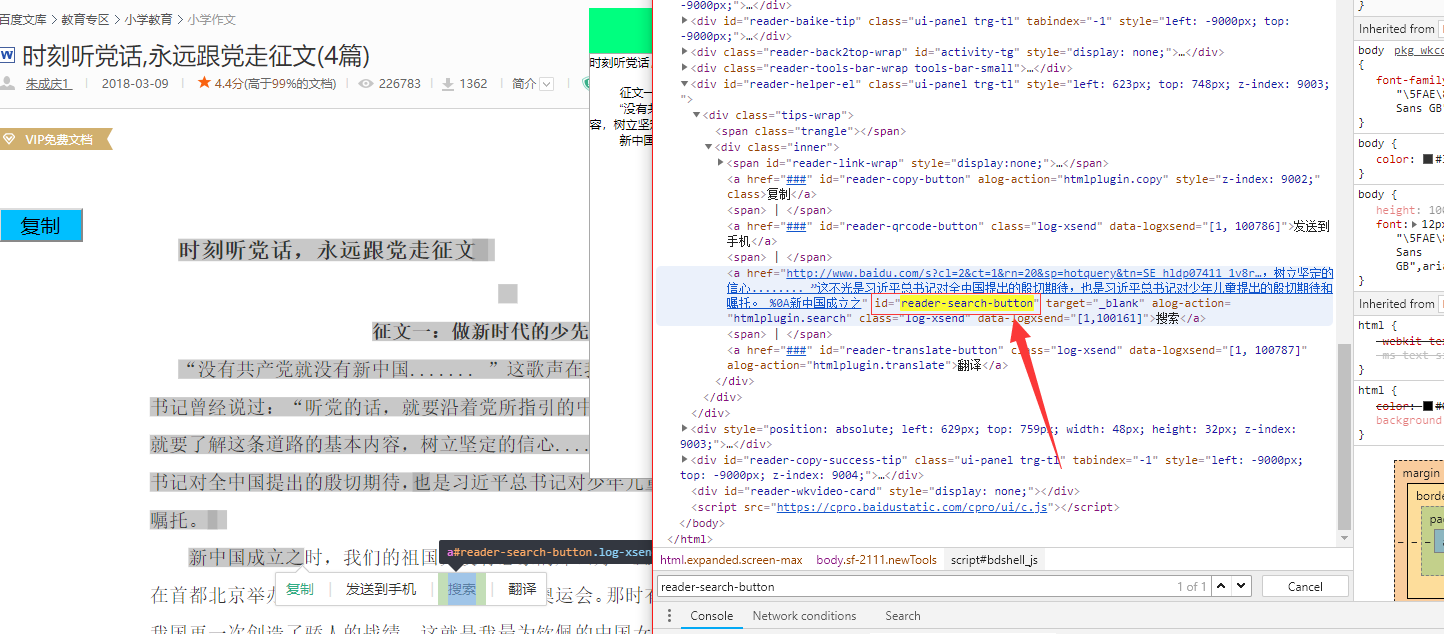
Task: Open the 简介 dropdown arrow
Action: pos(547,84)
